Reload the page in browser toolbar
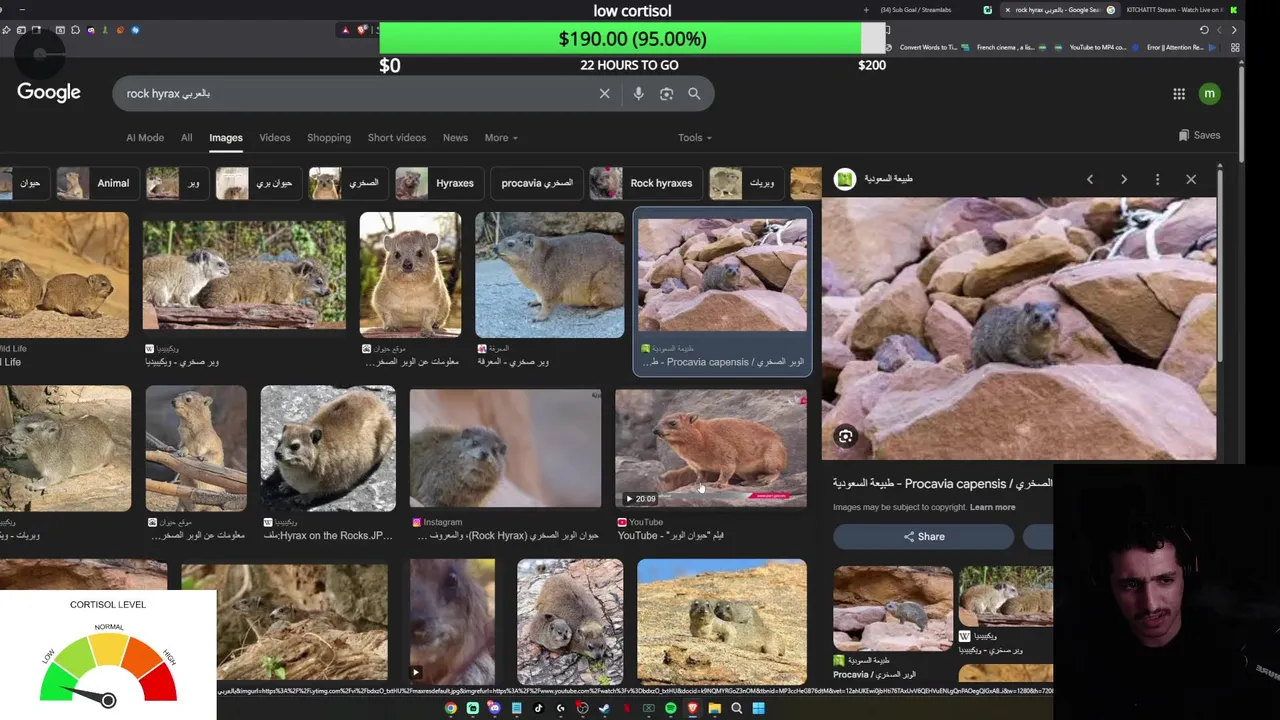 pyautogui.click(x=1204, y=30)
